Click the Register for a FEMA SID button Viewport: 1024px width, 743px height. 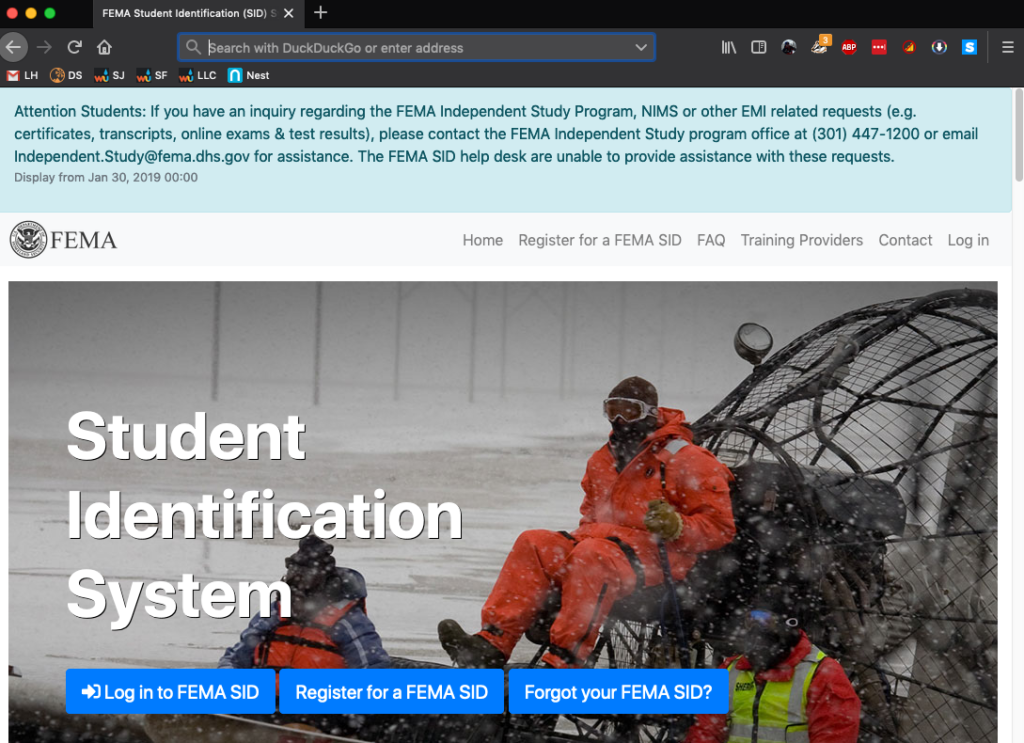pyautogui.click(x=391, y=692)
